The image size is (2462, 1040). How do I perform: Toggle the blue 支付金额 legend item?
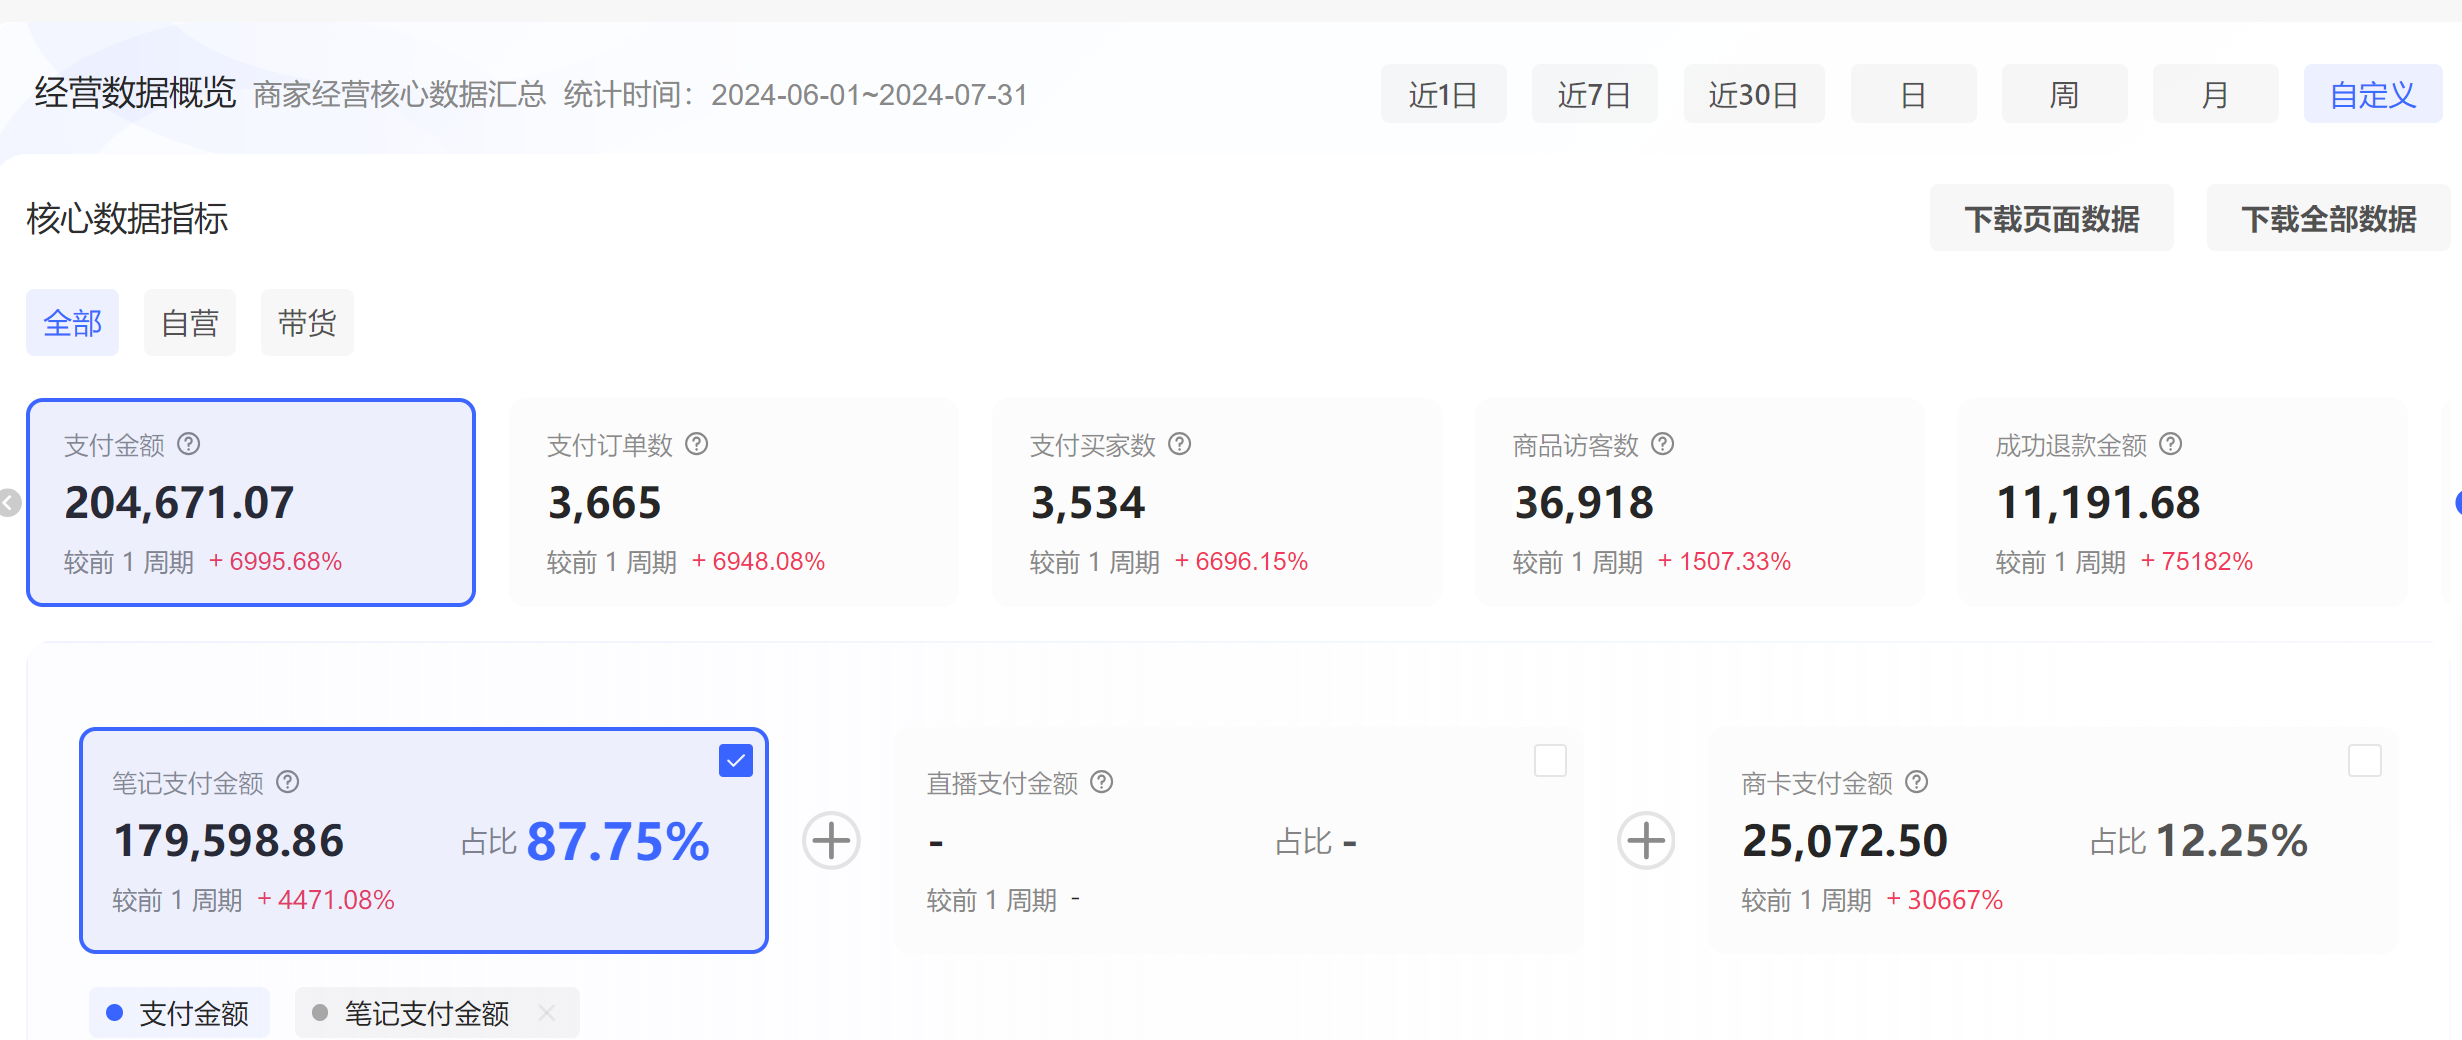(179, 1013)
